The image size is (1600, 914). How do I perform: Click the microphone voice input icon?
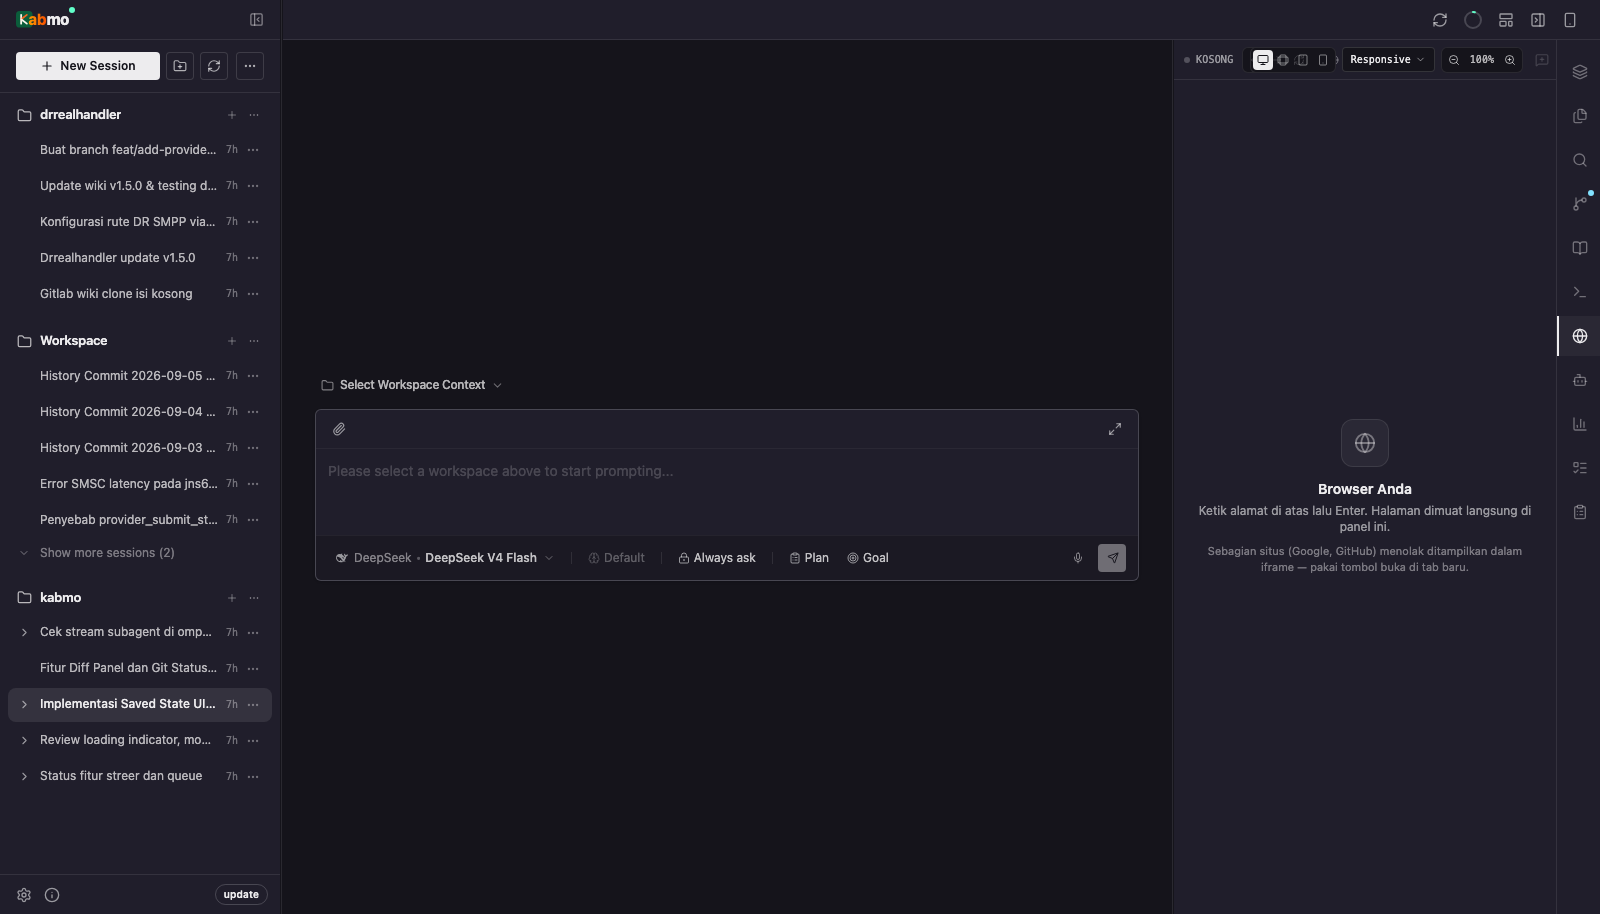click(1078, 558)
